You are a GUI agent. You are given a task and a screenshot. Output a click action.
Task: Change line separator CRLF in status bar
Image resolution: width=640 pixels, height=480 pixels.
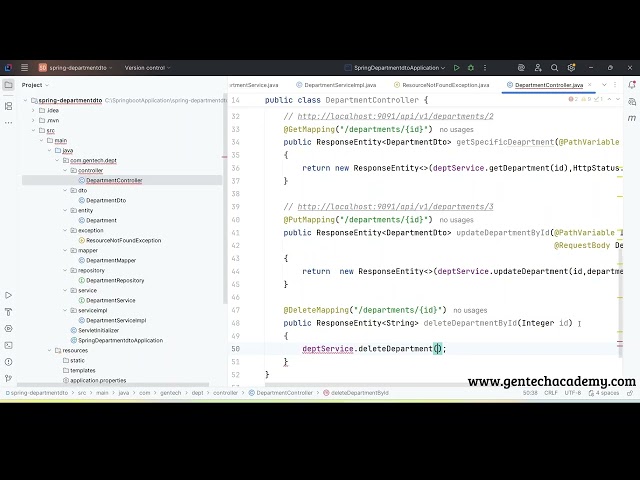pyautogui.click(x=551, y=393)
